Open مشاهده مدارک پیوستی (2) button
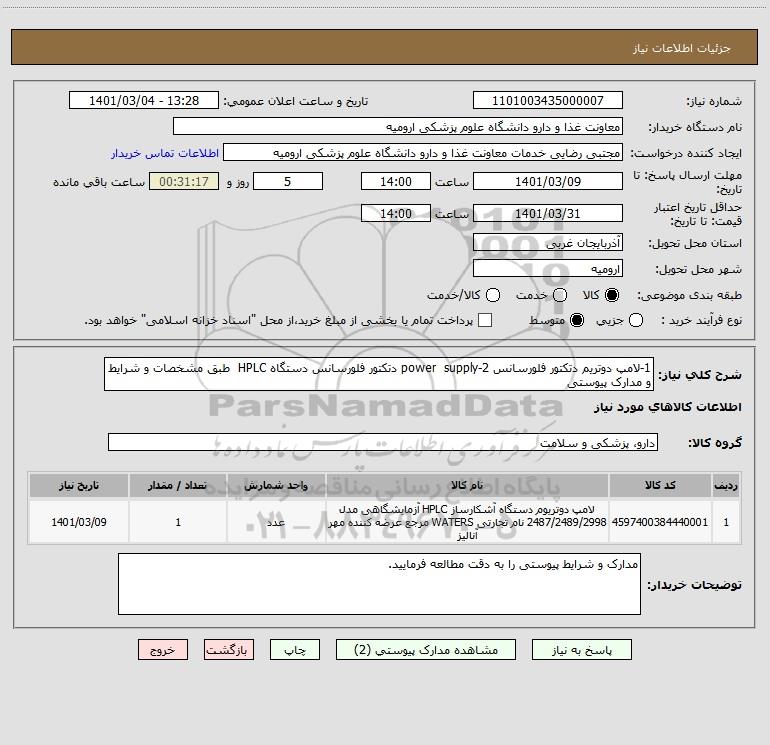 [x=426, y=650]
